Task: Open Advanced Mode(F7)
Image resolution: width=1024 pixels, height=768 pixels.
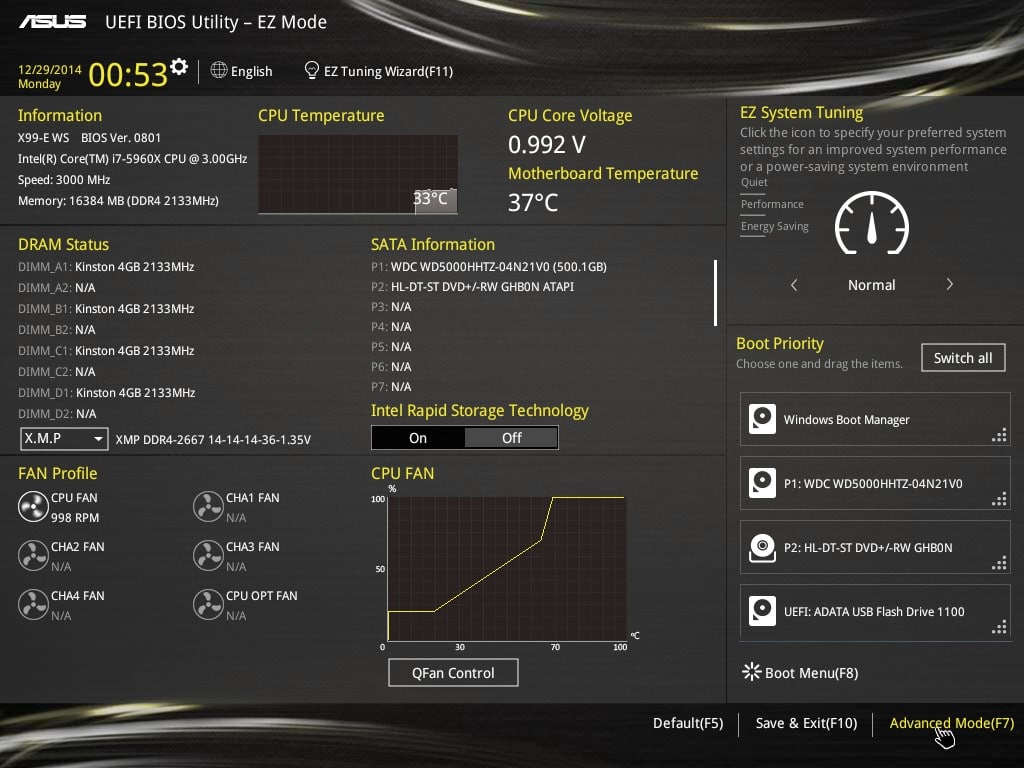Action: point(952,723)
